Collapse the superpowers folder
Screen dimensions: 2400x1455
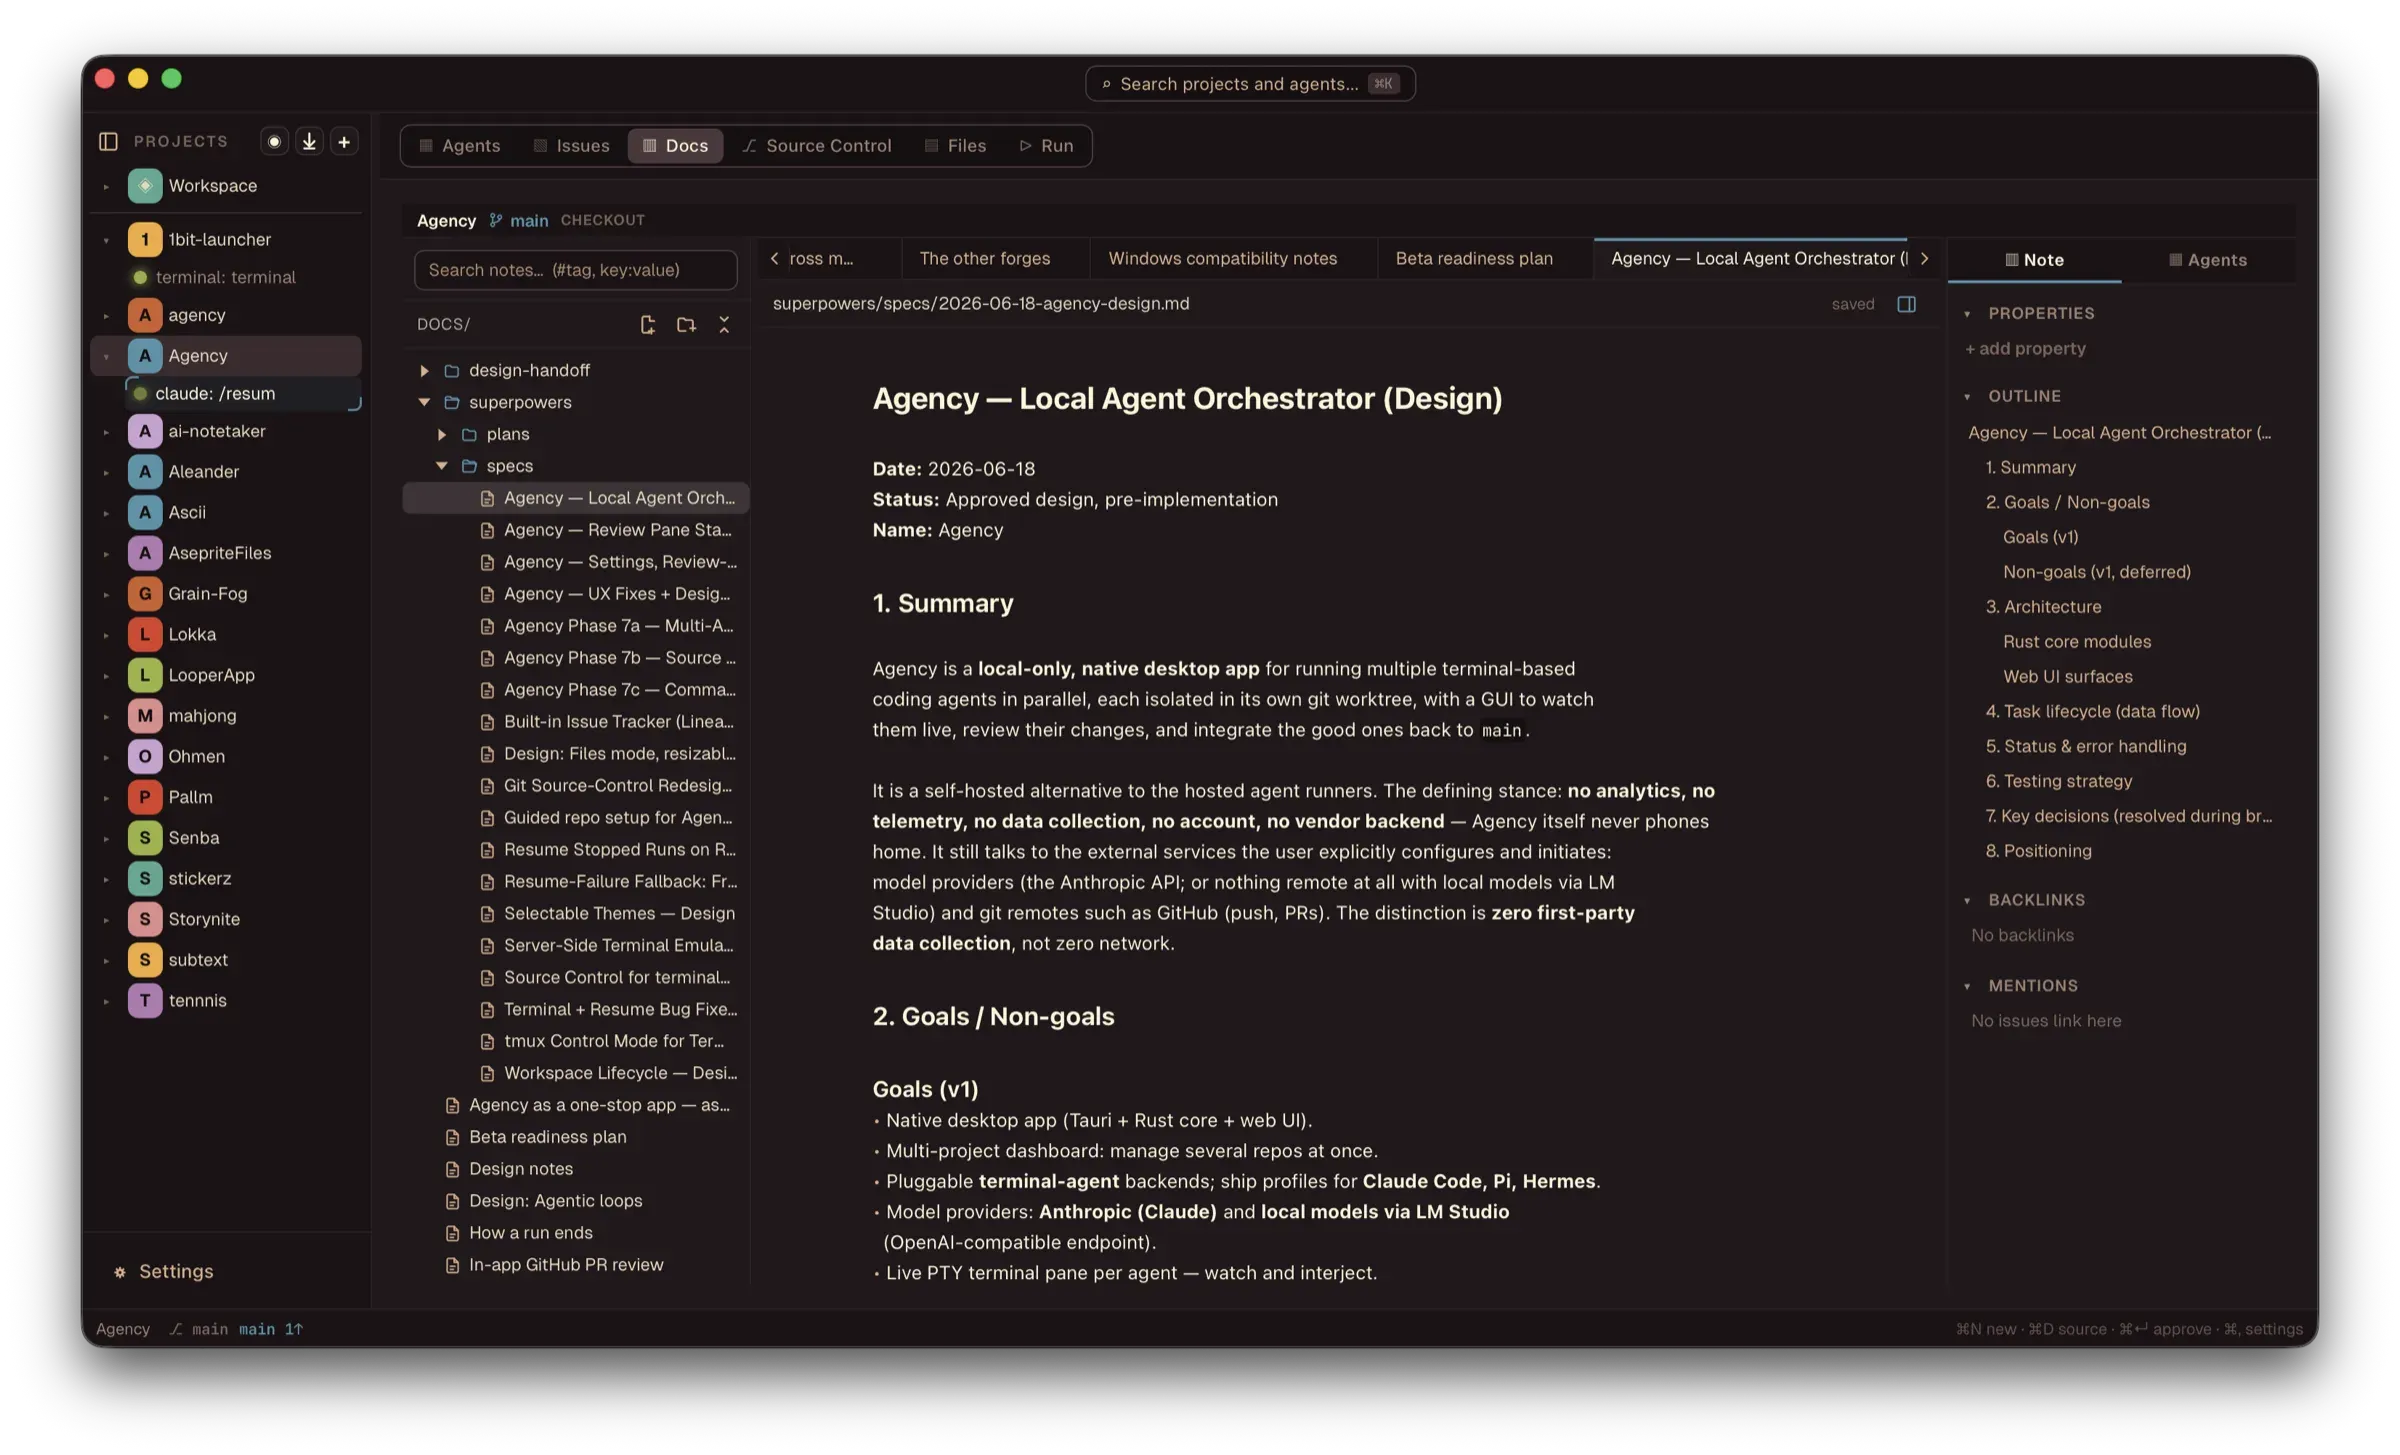tap(424, 402)
